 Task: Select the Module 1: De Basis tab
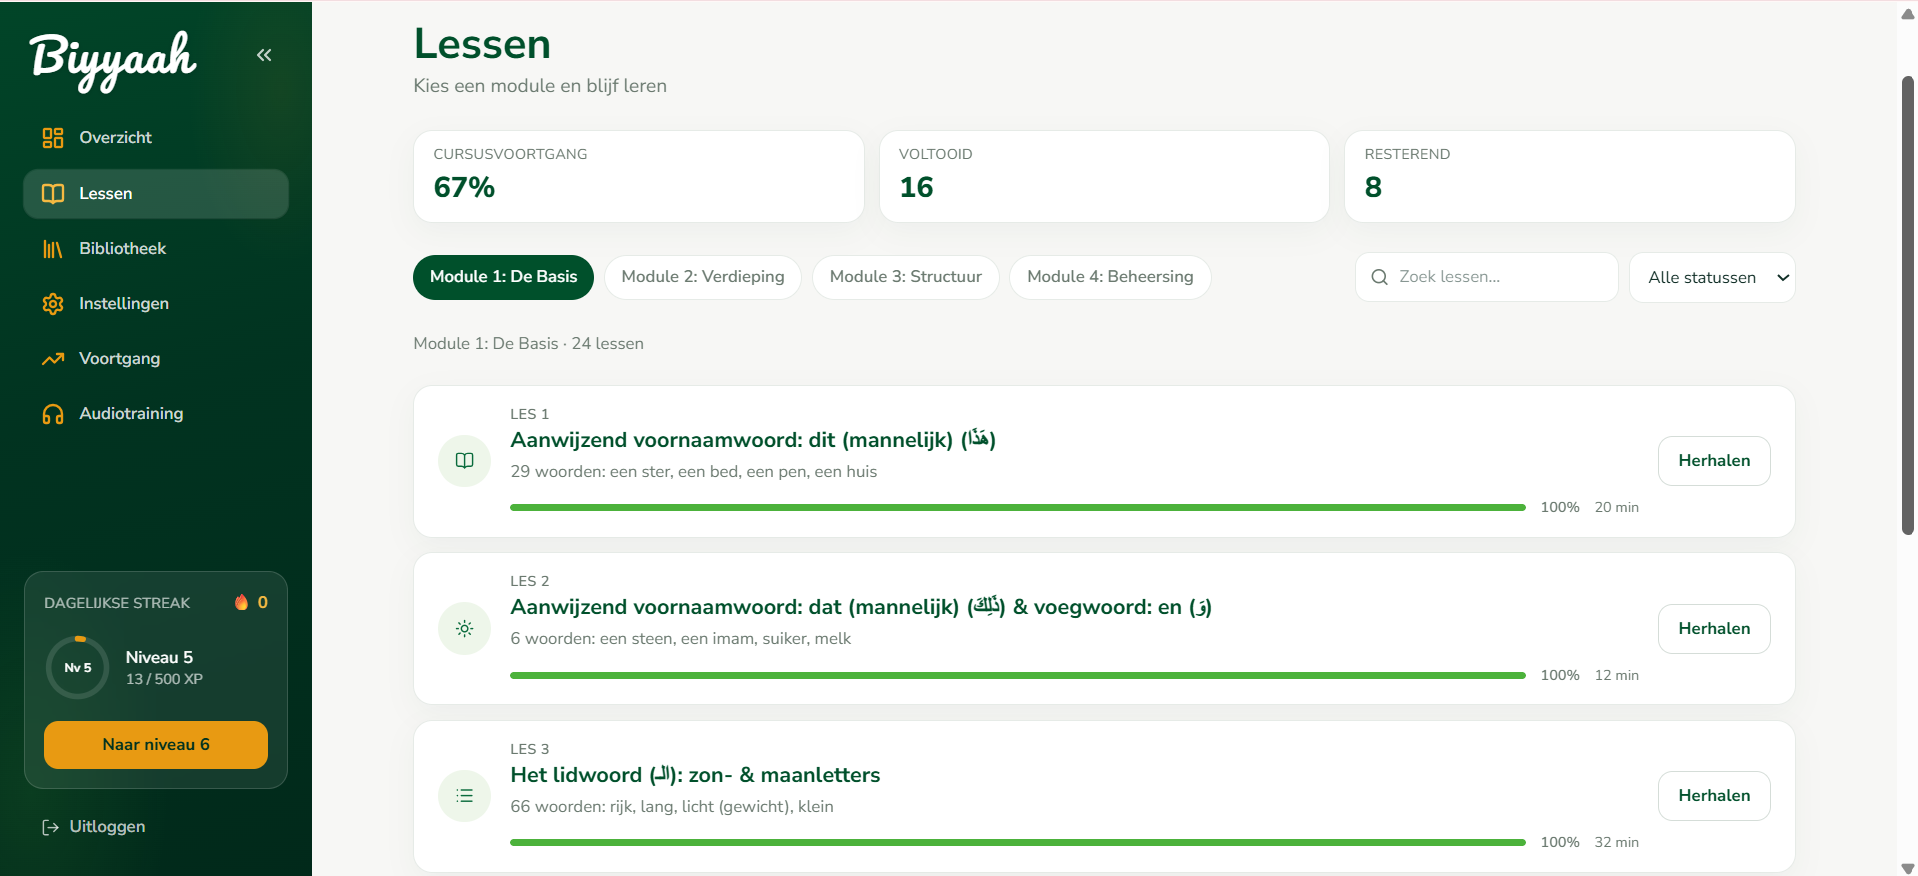coord(503,277)
